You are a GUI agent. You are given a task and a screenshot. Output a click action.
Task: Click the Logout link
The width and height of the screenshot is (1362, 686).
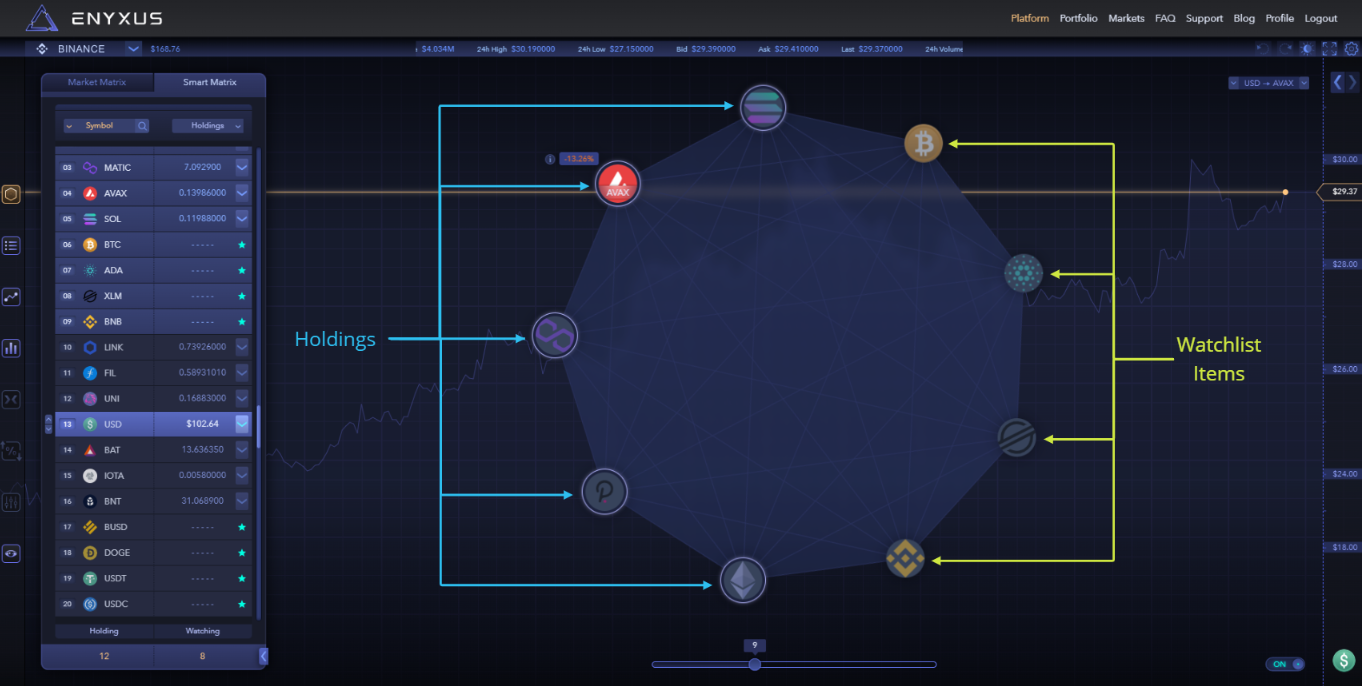click(1321, 18)
